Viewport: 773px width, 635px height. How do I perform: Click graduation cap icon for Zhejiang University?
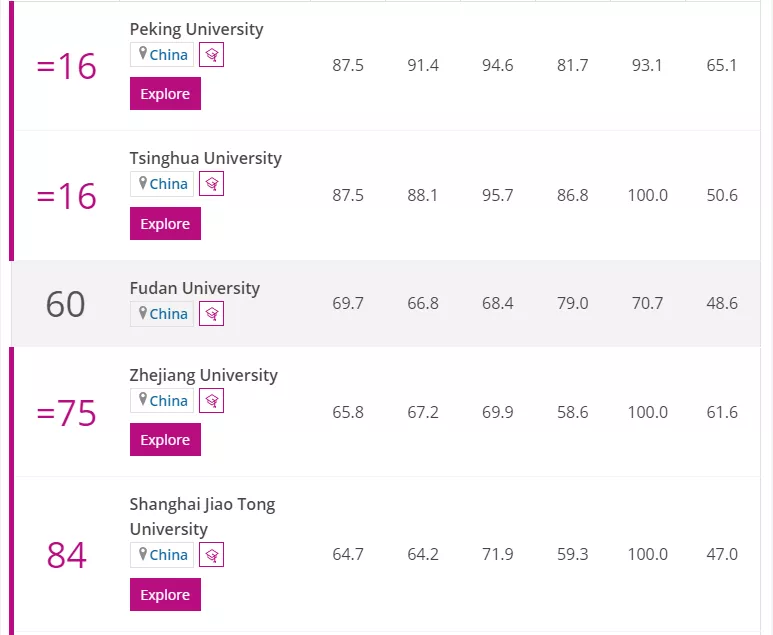211,401
